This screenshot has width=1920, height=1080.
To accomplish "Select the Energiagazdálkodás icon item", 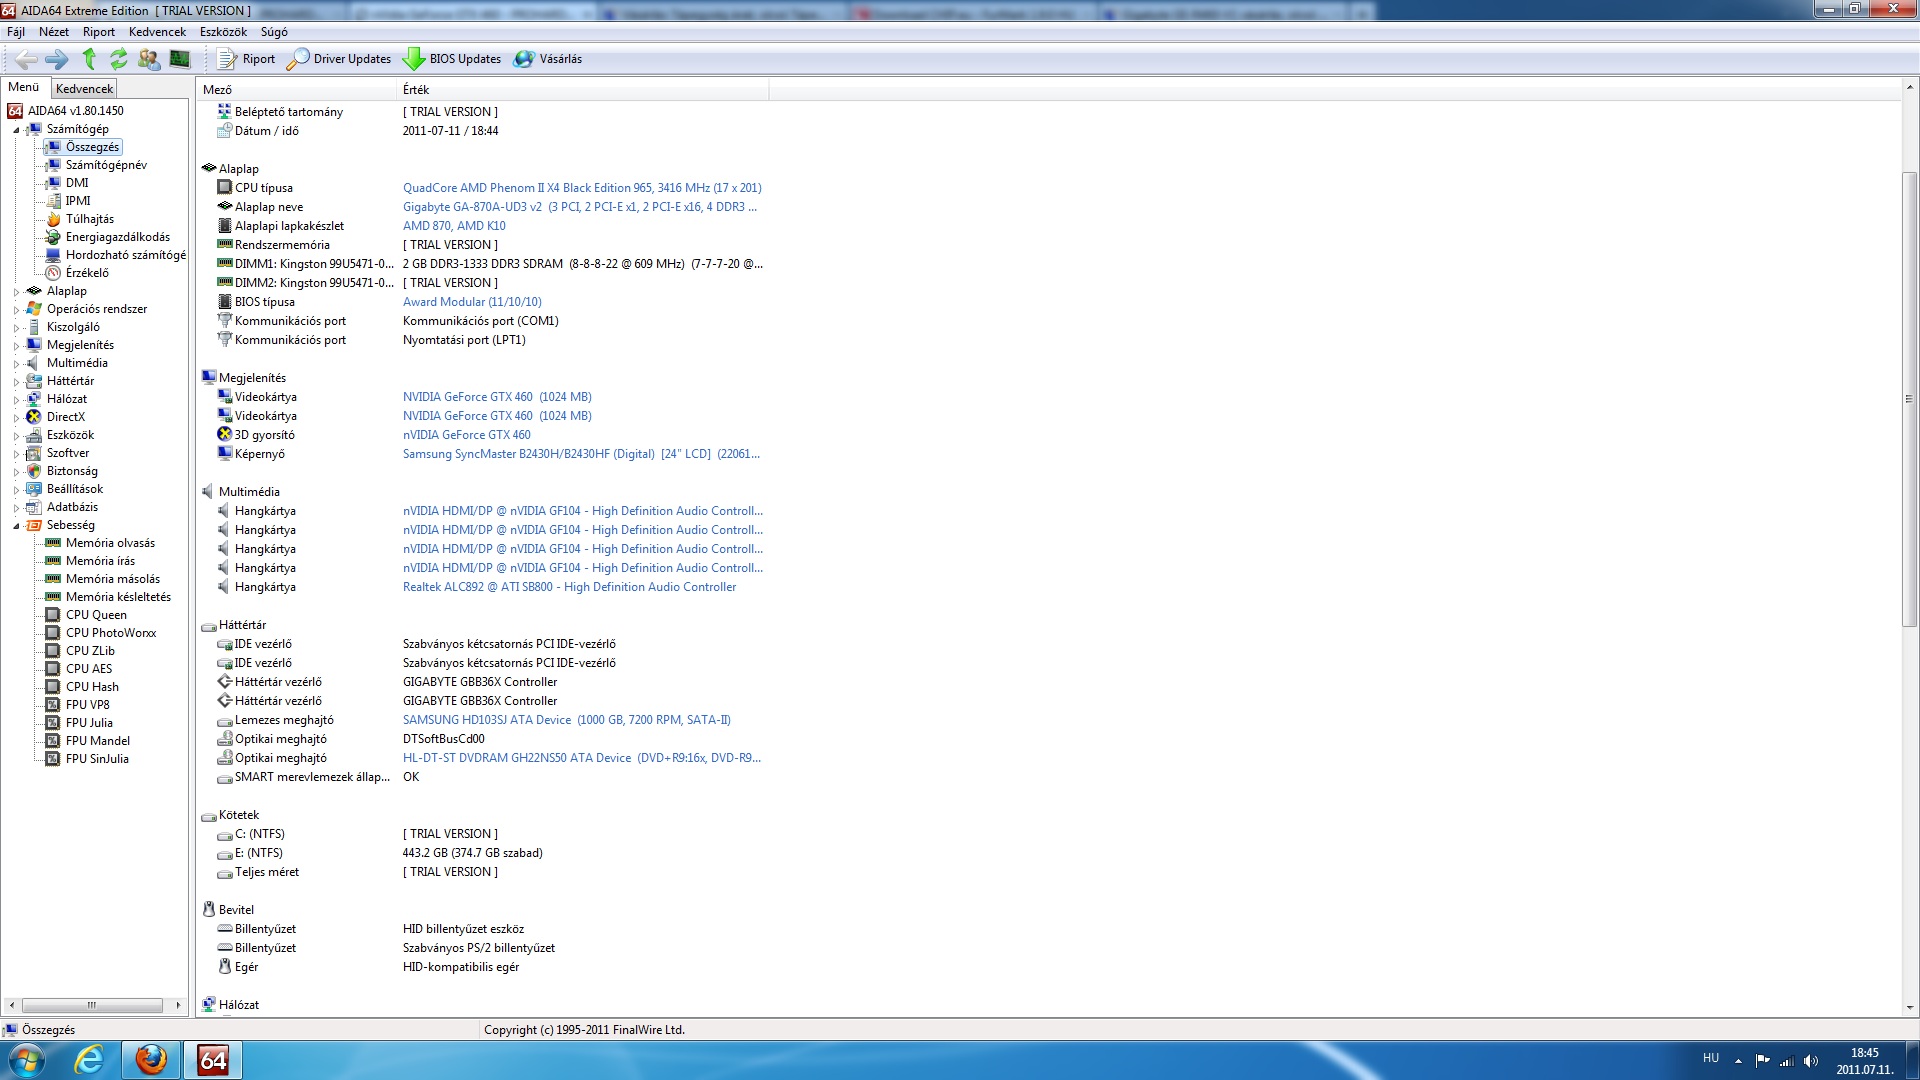I will pyautogui.click(x=53, y=237).
